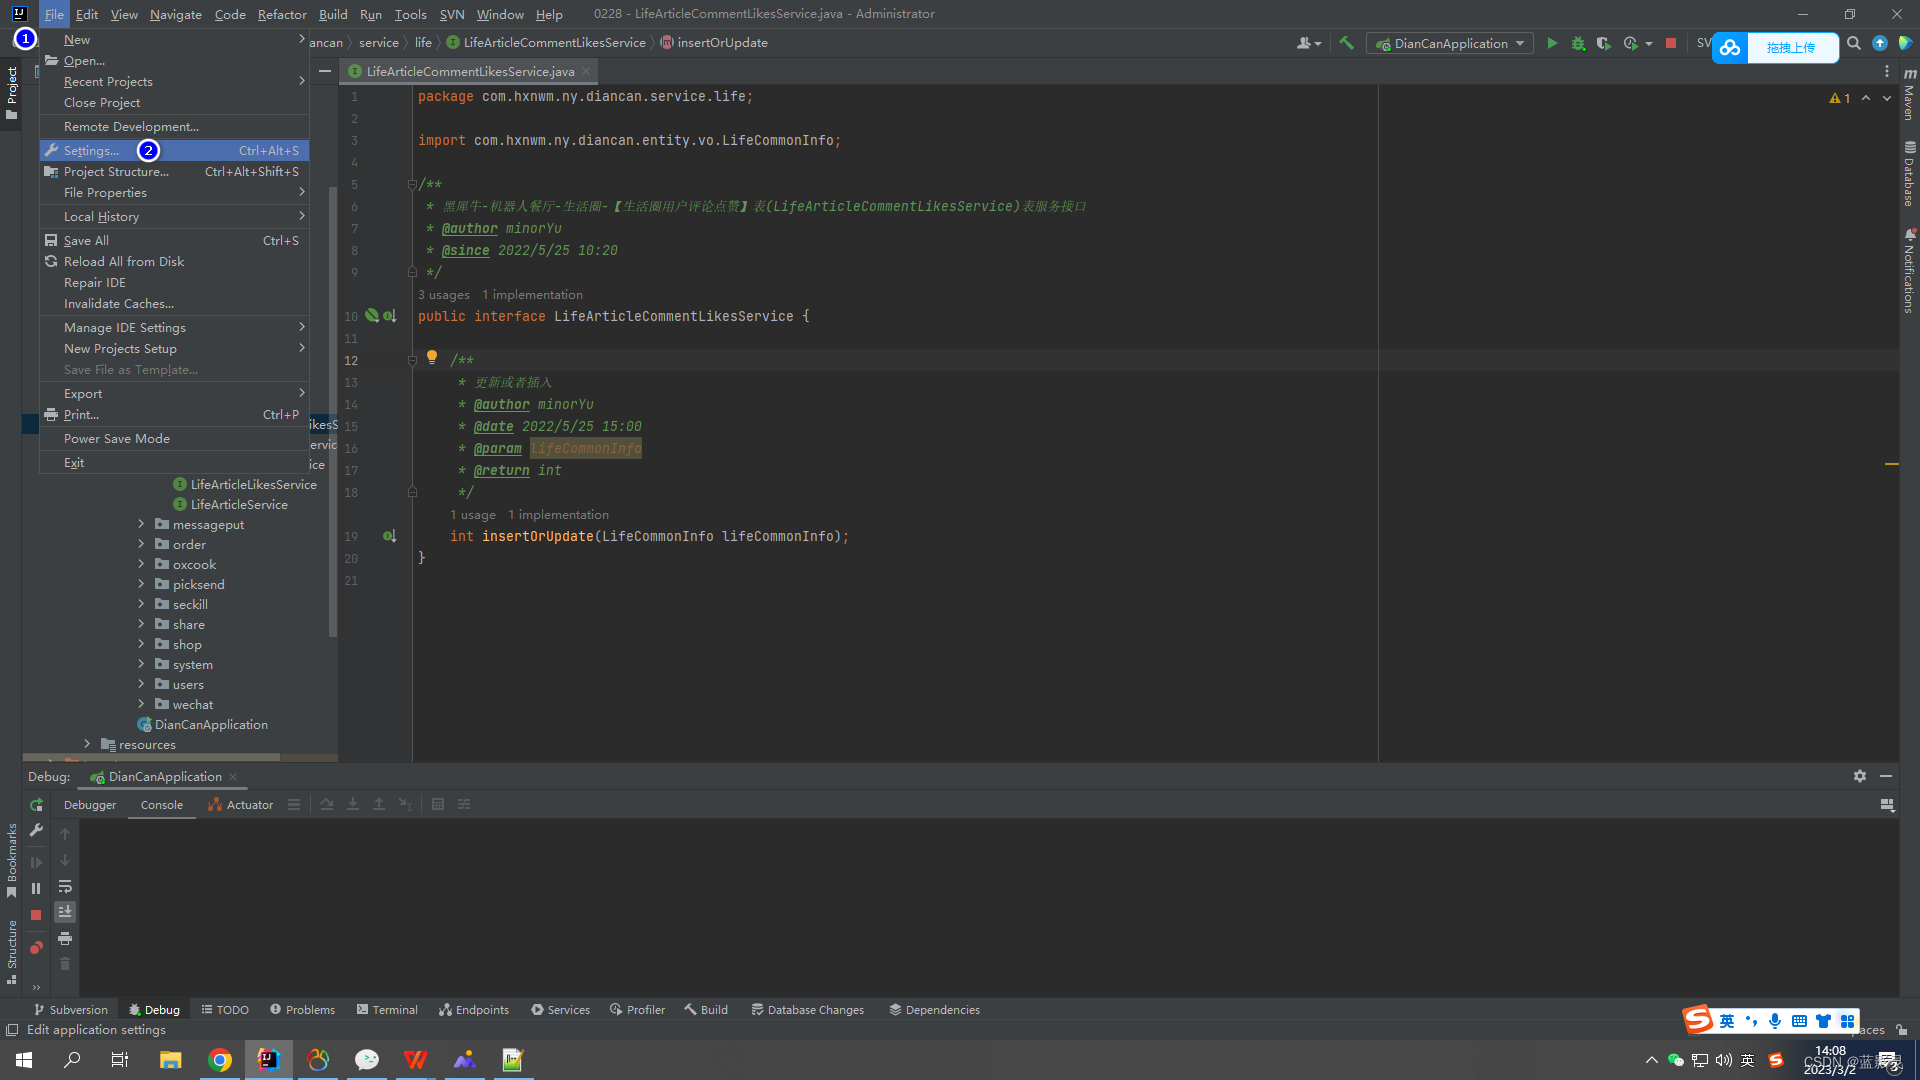Click the Debug bug icon in toolbar

[x=1578, y=43]
